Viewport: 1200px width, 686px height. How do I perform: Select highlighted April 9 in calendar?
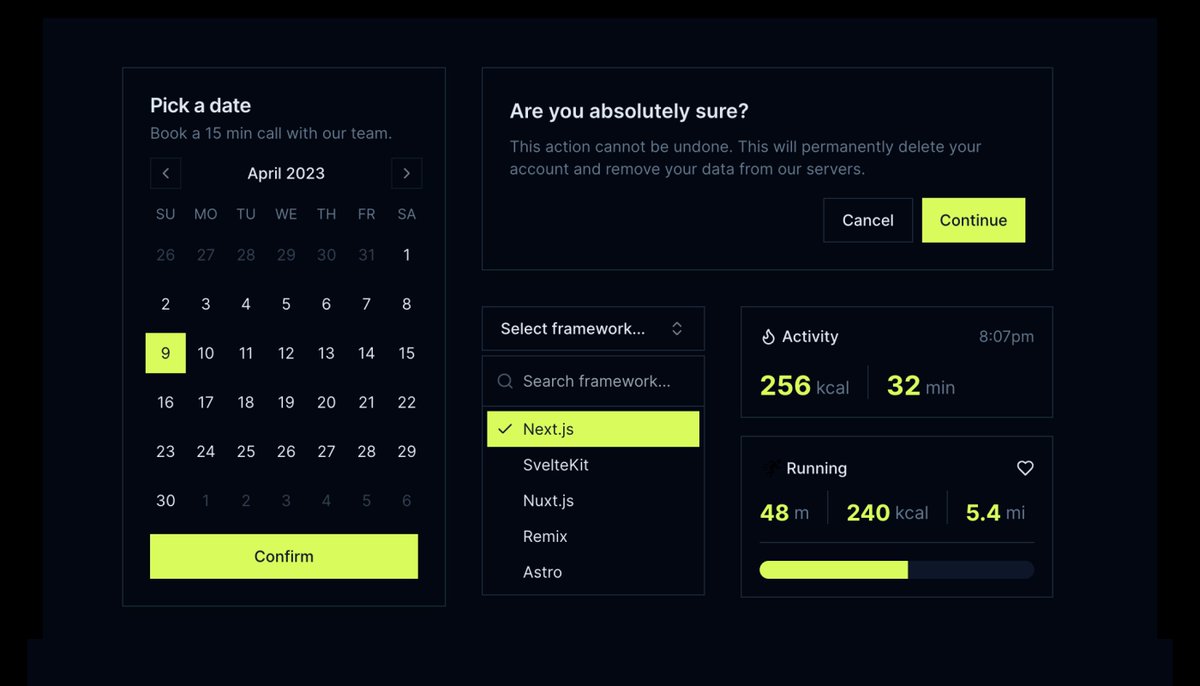(165, 353)
